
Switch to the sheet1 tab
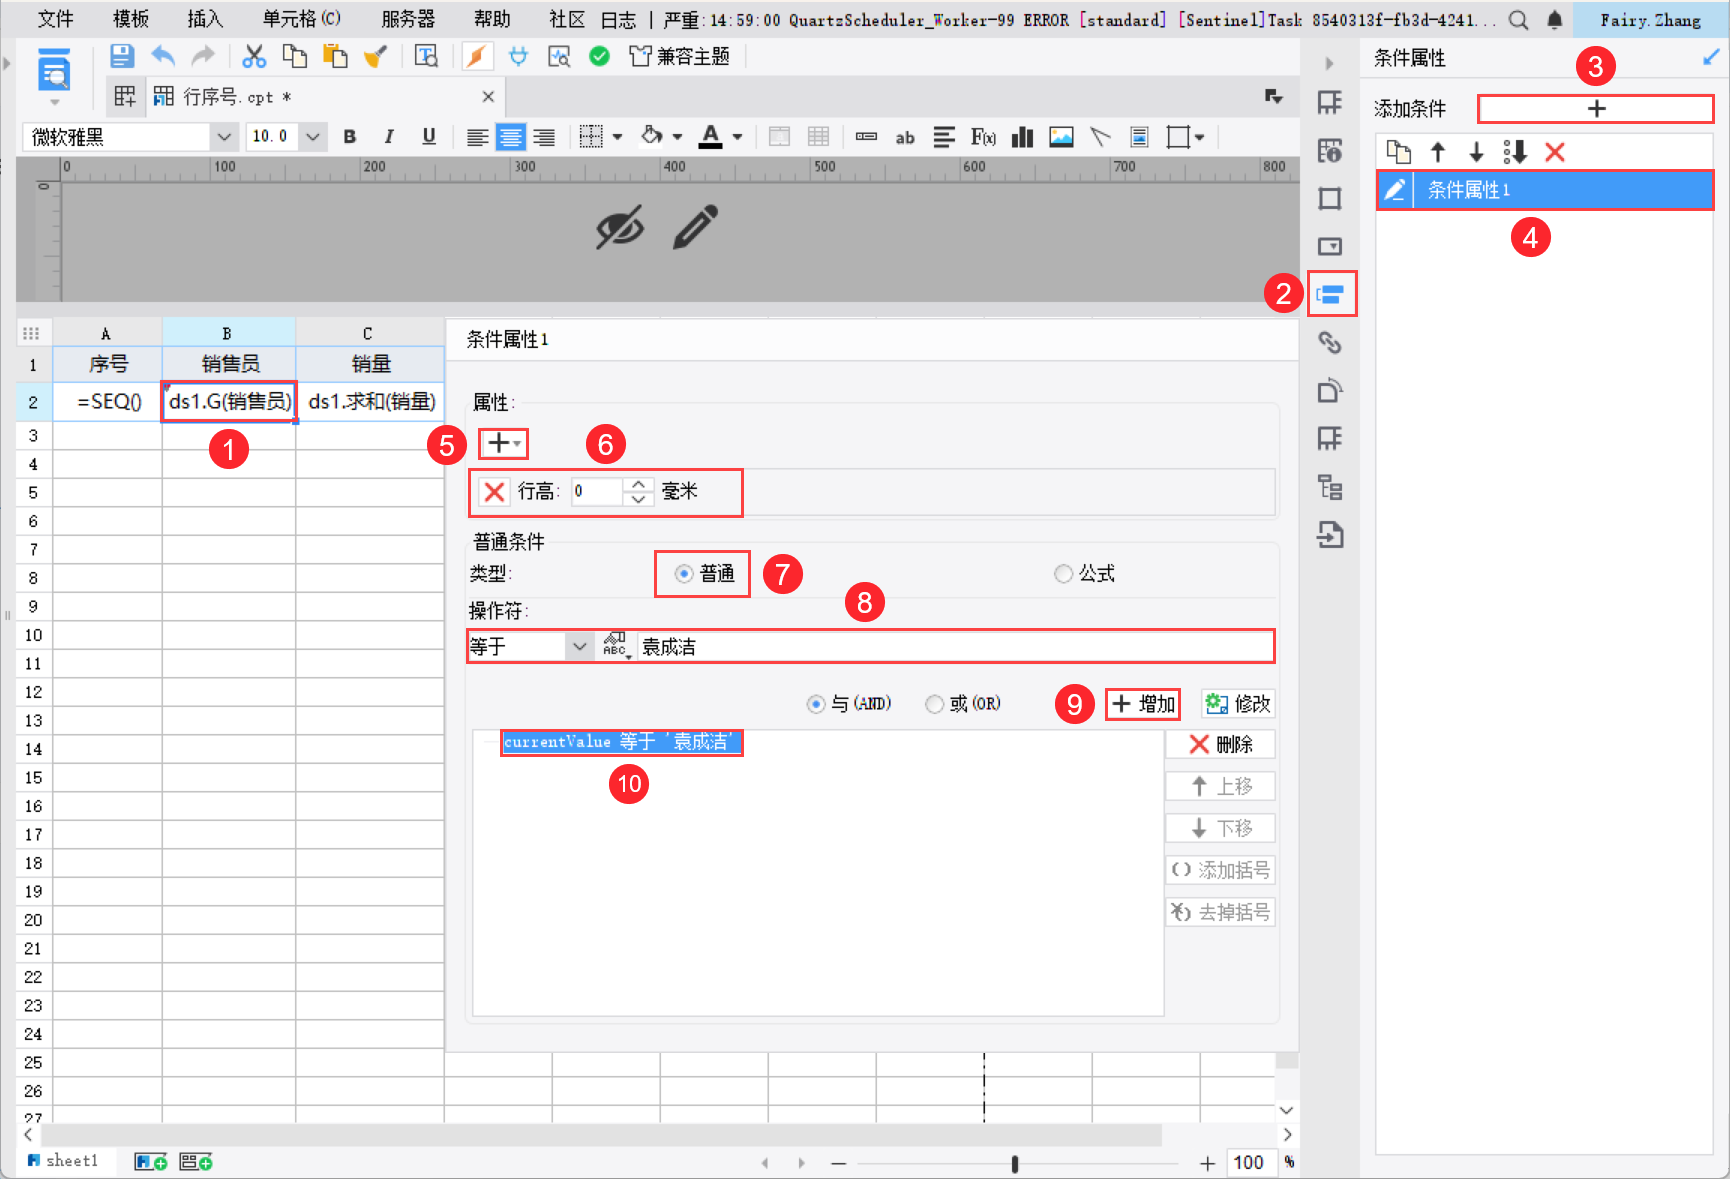(x=63, y=1161)
